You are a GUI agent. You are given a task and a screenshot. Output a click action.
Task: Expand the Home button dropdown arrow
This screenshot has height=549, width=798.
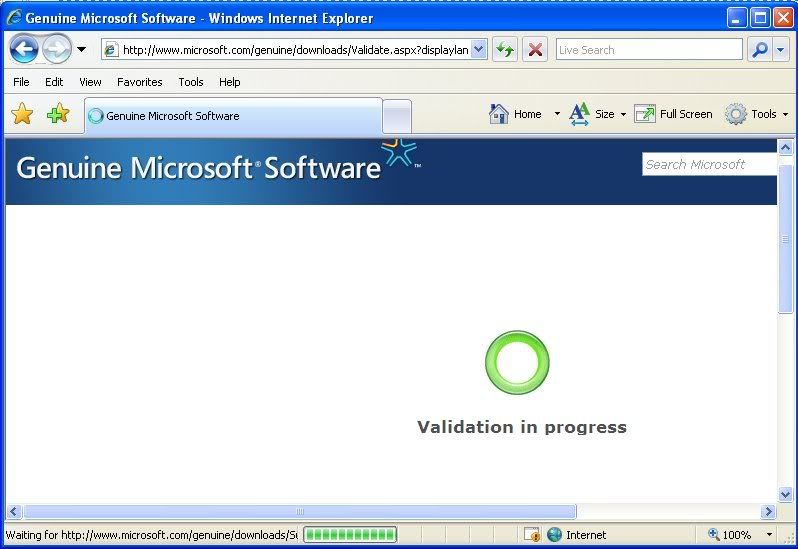[x=557, y=114]
